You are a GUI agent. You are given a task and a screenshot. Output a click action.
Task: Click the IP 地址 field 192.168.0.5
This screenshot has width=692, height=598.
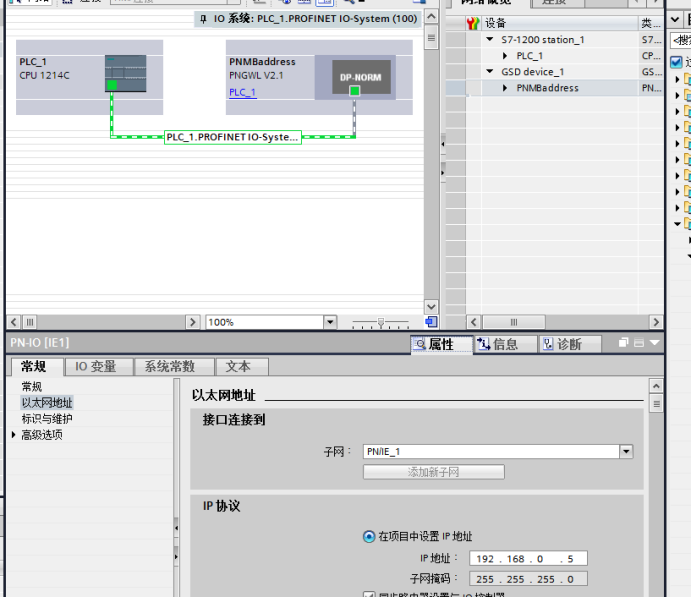point(528,559)
